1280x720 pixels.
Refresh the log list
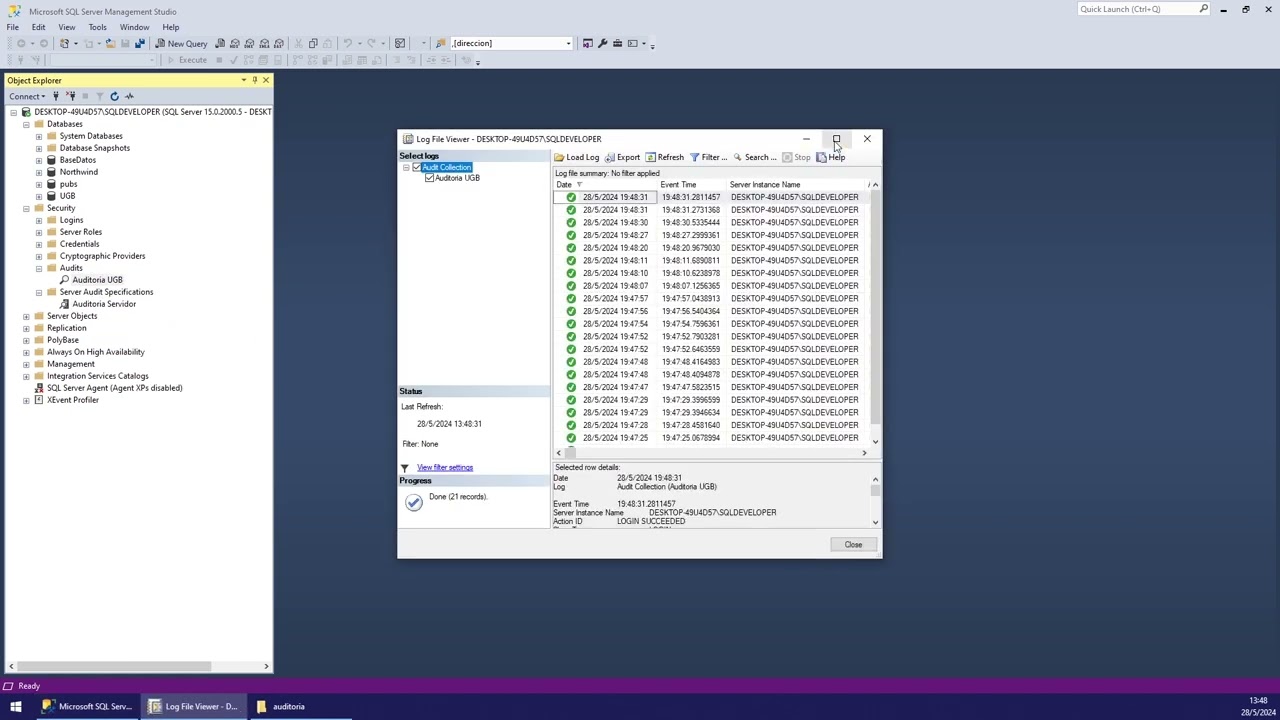[x=665, y=157]
